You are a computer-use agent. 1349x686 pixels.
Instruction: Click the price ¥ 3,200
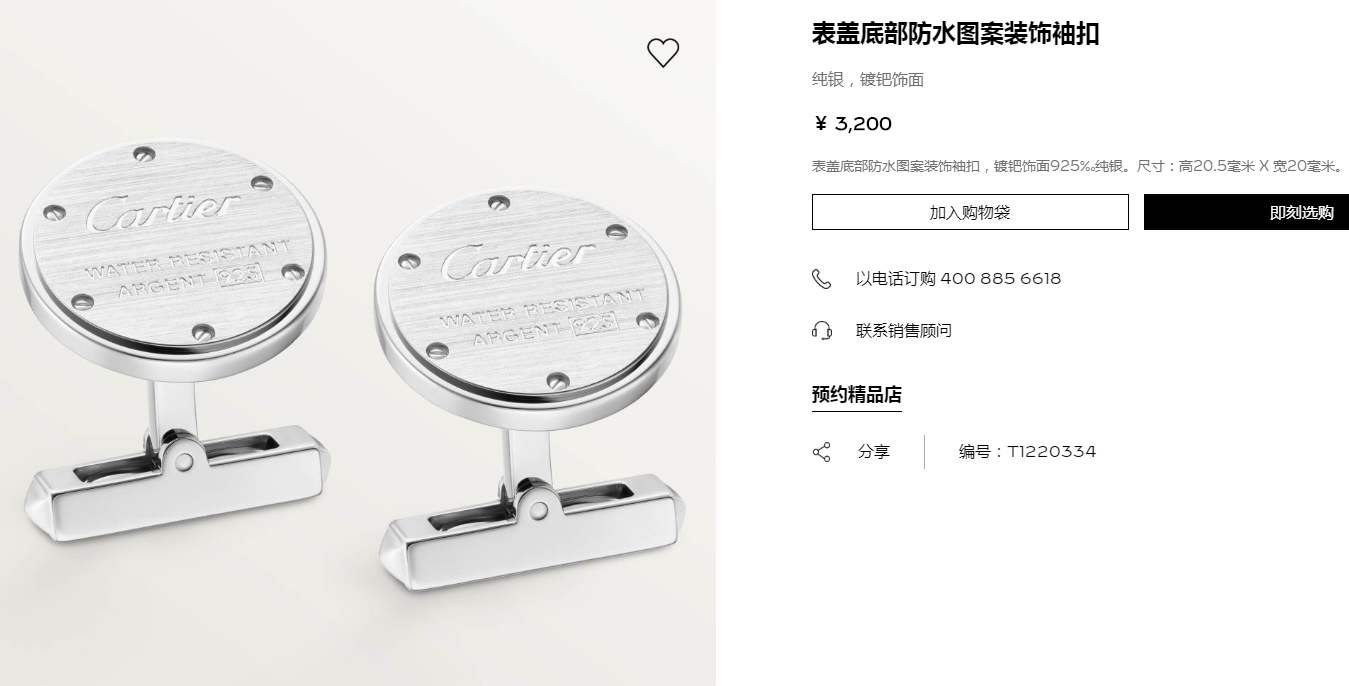click(x=853, y=124)
